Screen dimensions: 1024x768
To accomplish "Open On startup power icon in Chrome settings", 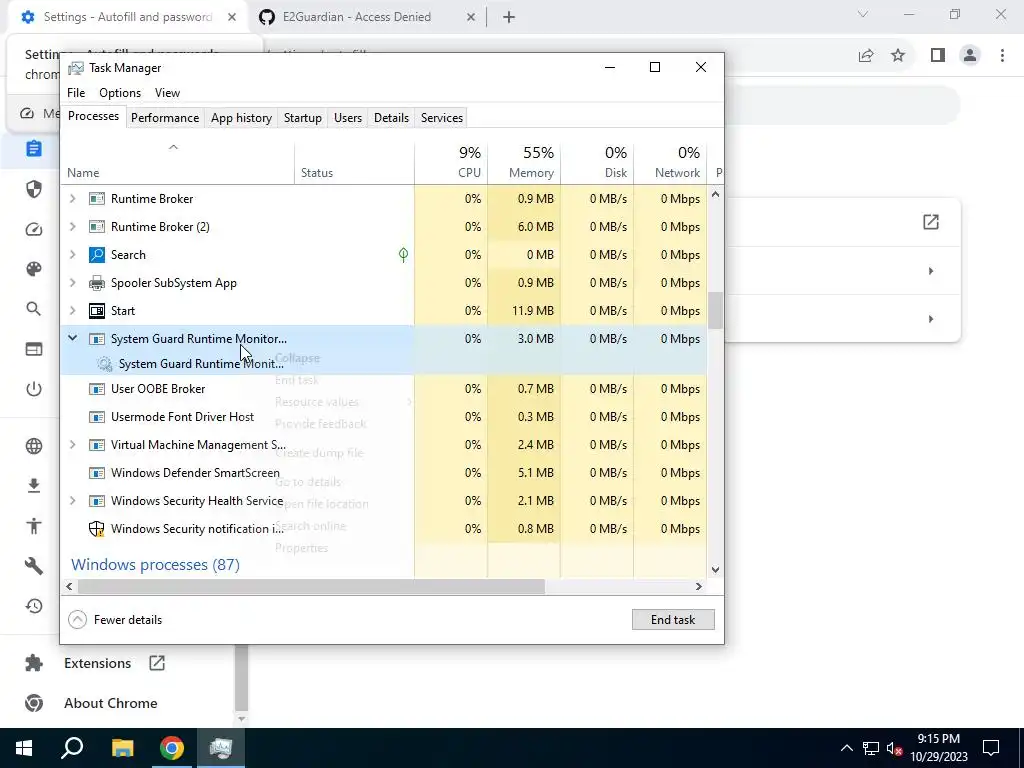I will pos(34,389).
